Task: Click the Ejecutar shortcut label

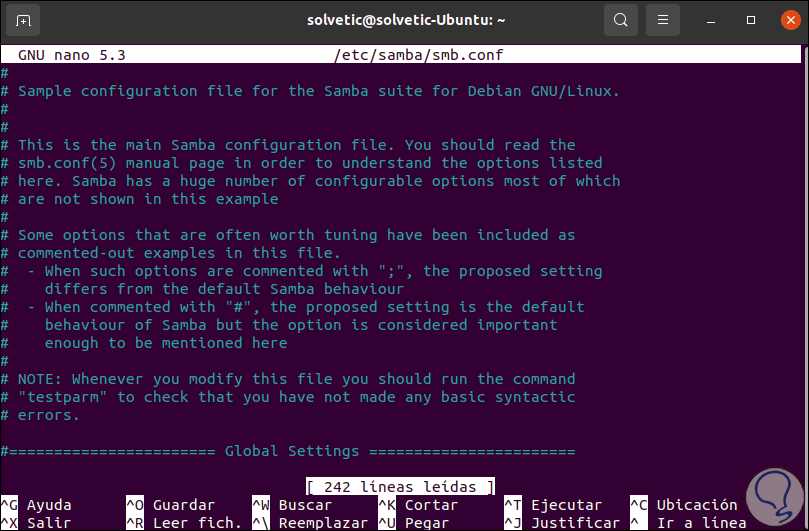Action: click(x=566, y=505)
